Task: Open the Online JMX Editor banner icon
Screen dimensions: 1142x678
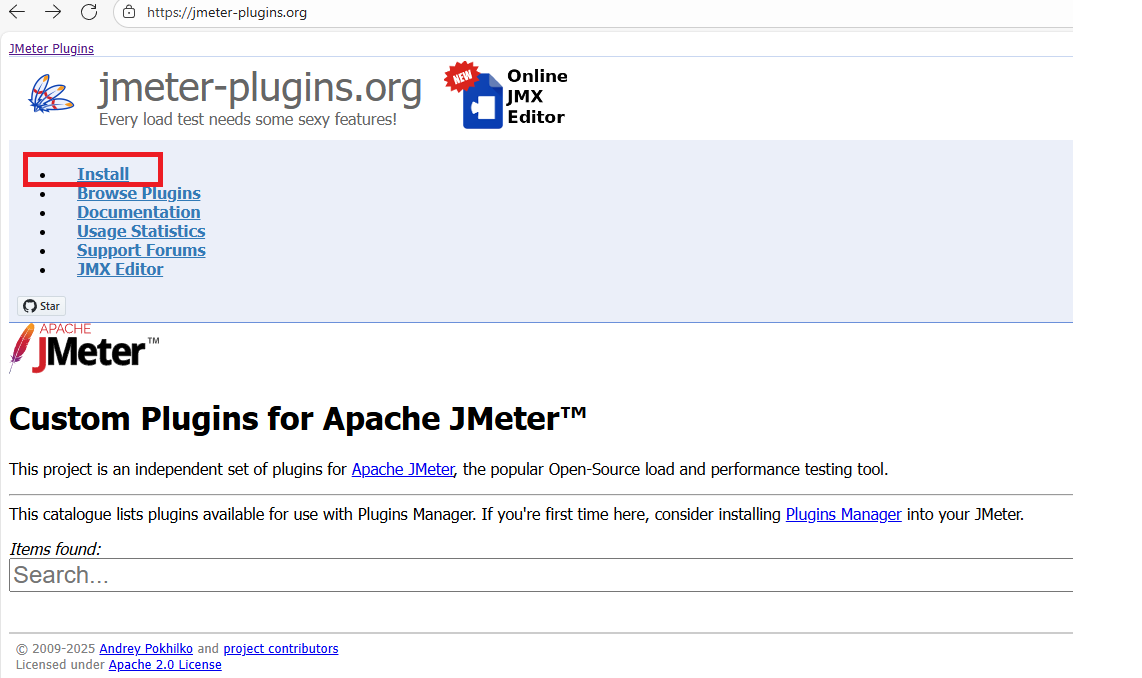Action: point(507,95)
